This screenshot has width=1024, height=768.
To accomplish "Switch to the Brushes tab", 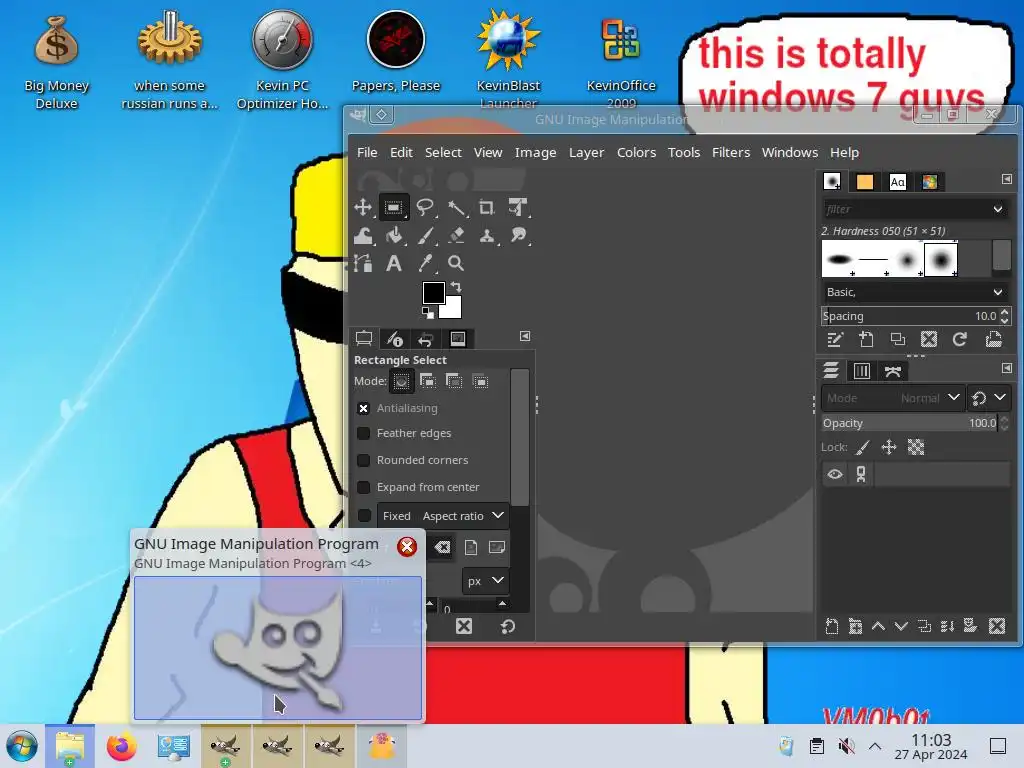I will (x=832, y=182).
